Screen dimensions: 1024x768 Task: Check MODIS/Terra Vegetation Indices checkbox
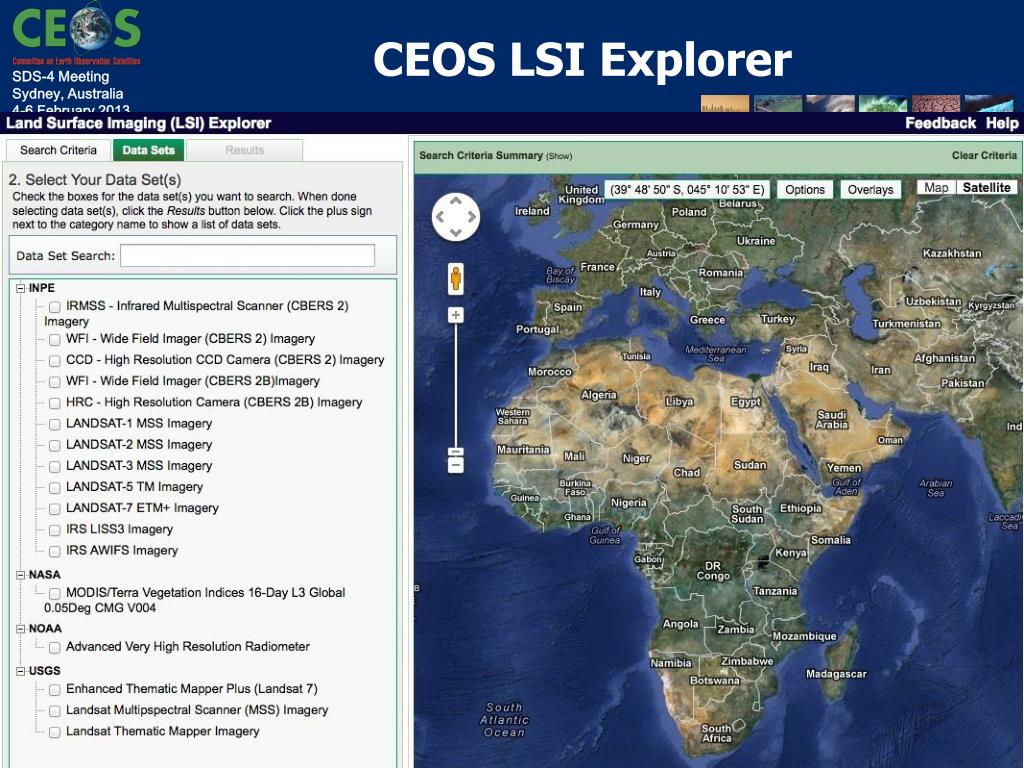point(55,594)
